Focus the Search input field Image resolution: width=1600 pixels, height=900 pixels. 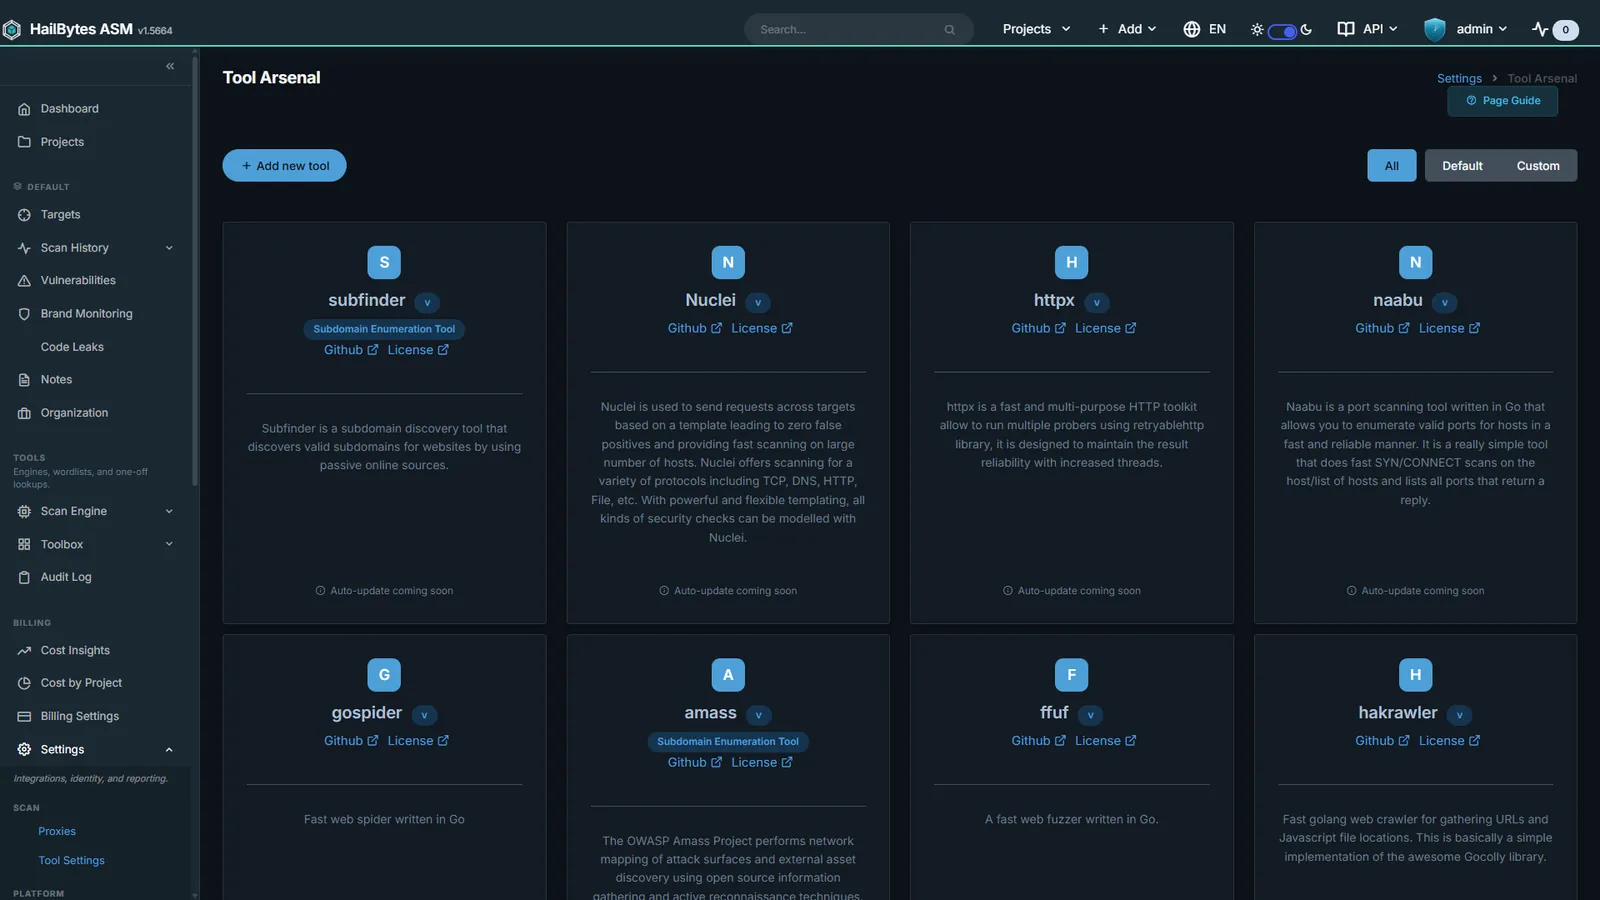click(858, 29)
